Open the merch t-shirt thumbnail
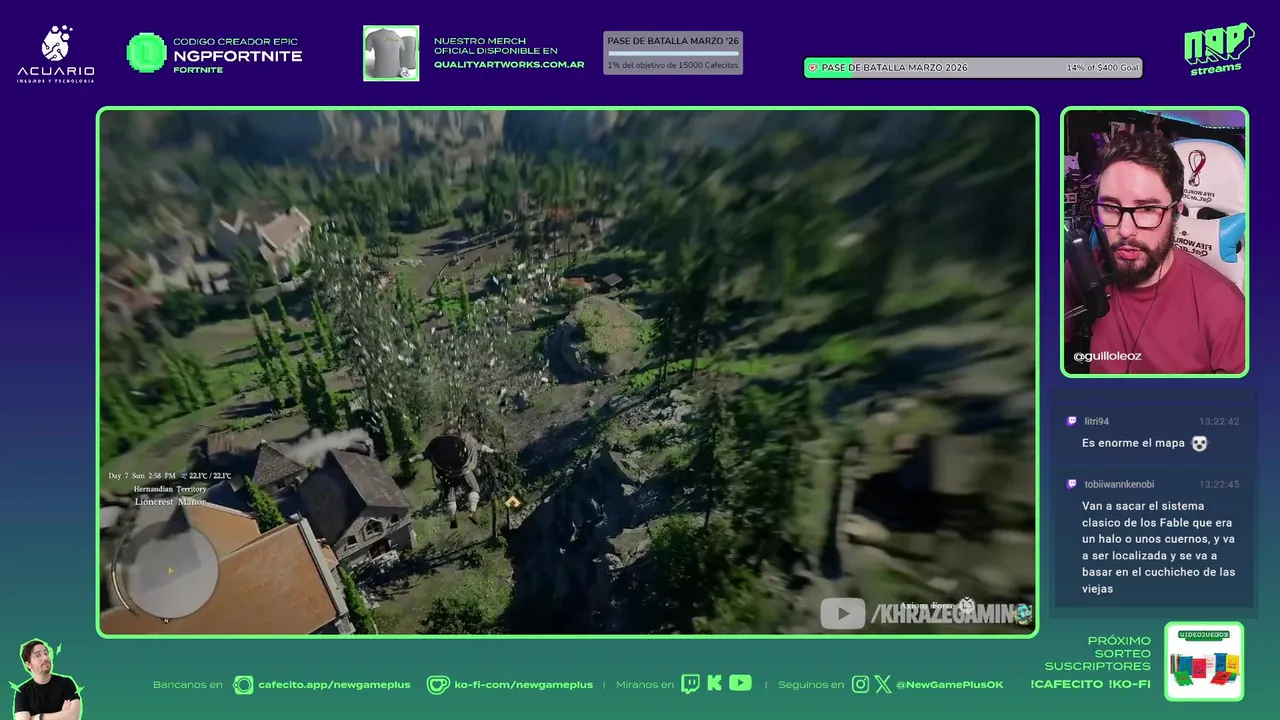This screenshot has height=720, width=1280. 391,53
